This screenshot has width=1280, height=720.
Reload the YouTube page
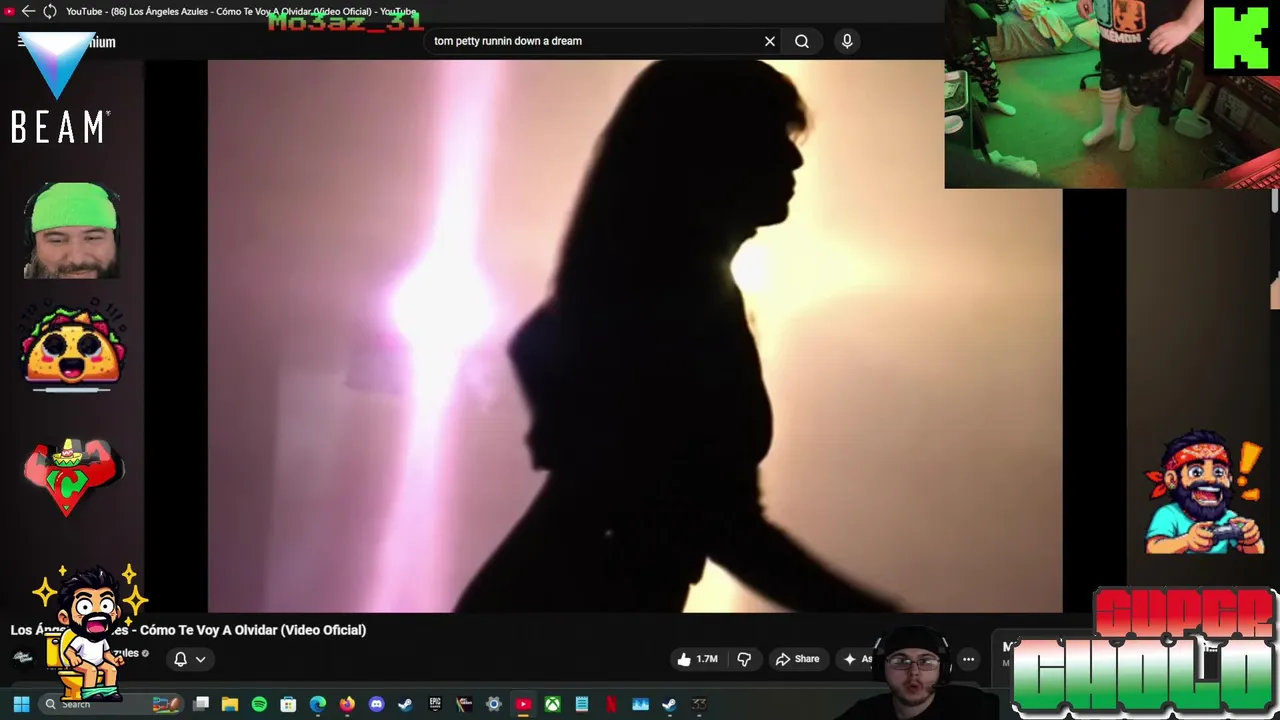click(49, 12)
